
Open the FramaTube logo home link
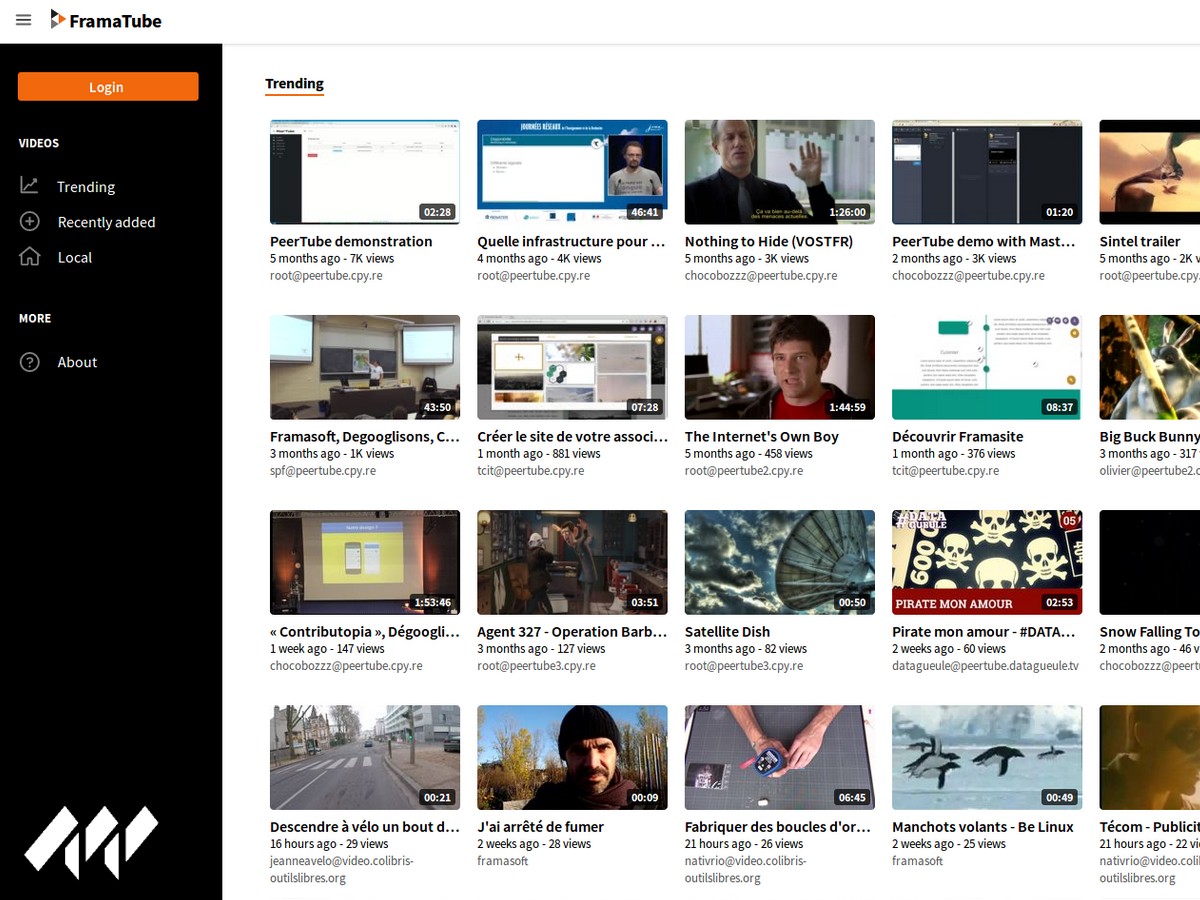106,20
